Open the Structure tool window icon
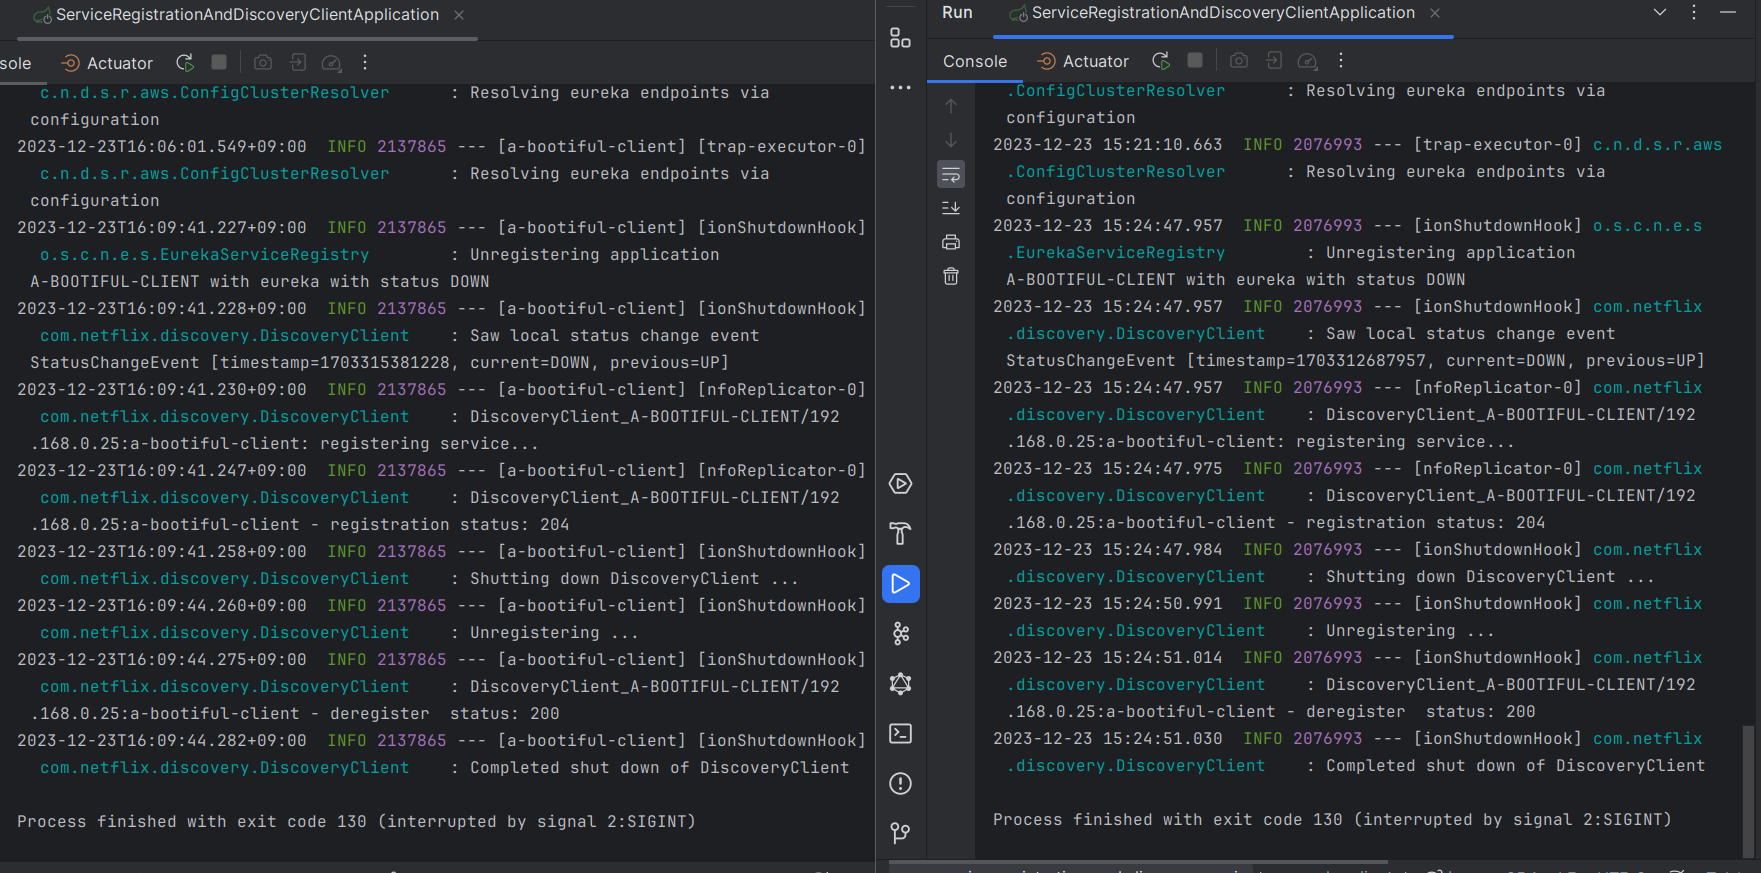The image size is (1761, 873). pos(900,38)
